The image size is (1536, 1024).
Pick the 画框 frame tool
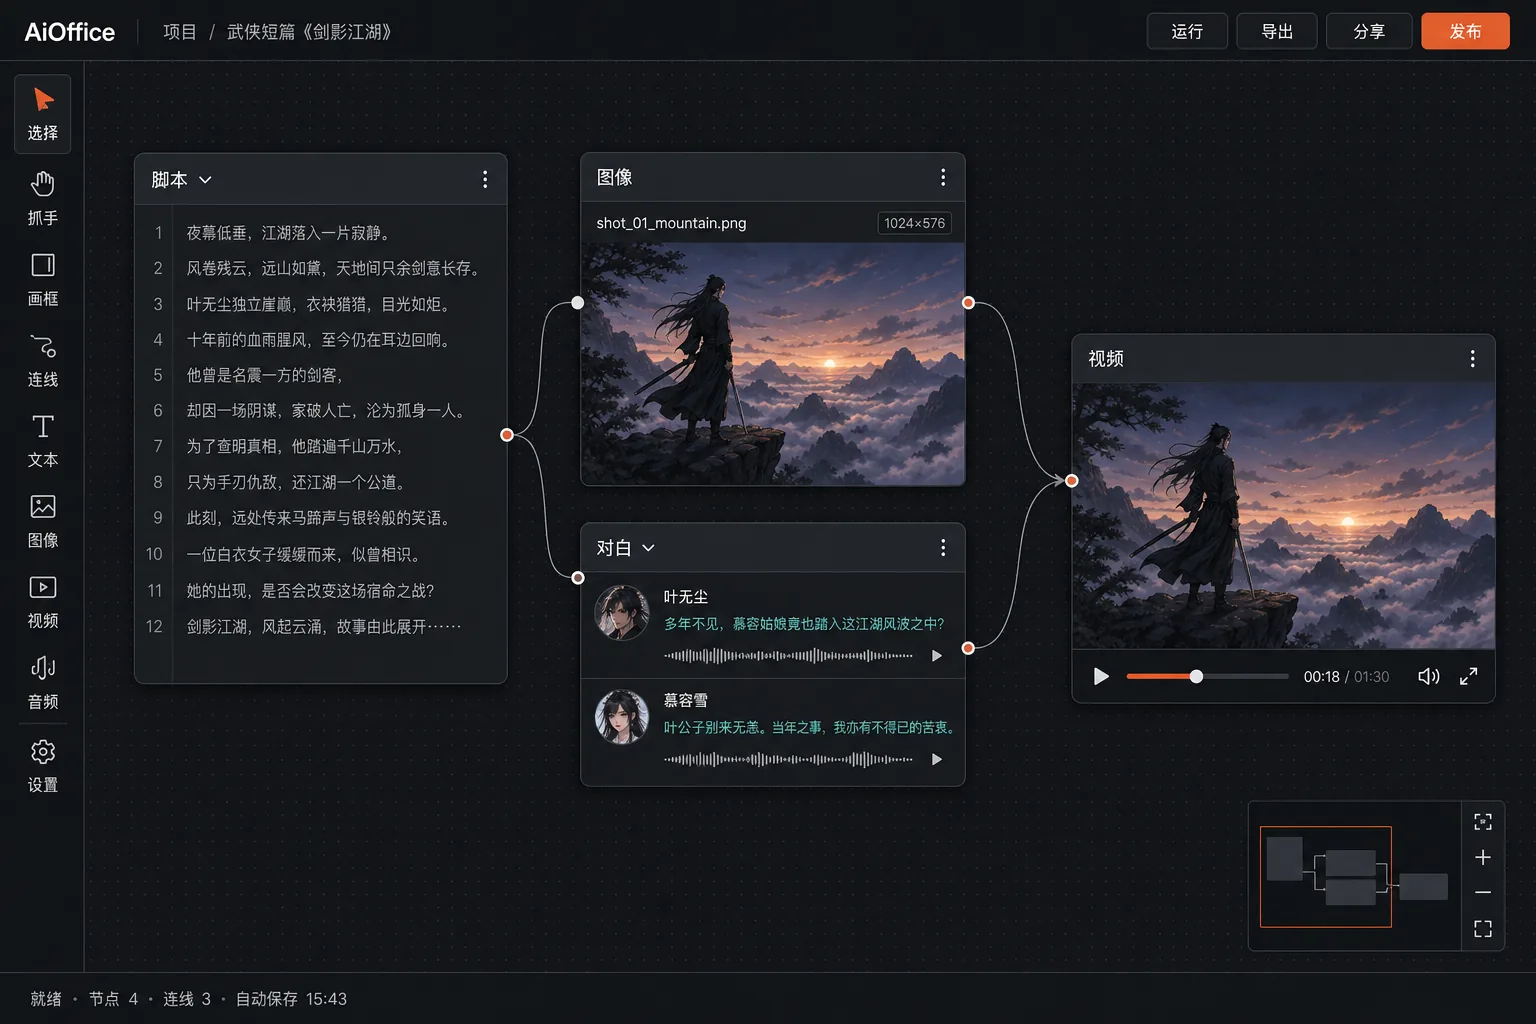(42, 279)
